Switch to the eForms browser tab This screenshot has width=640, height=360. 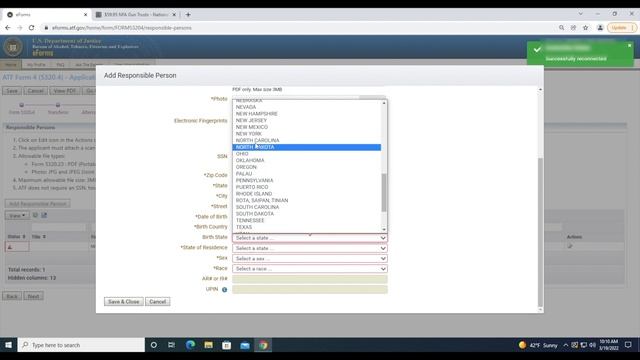[46, 15]
